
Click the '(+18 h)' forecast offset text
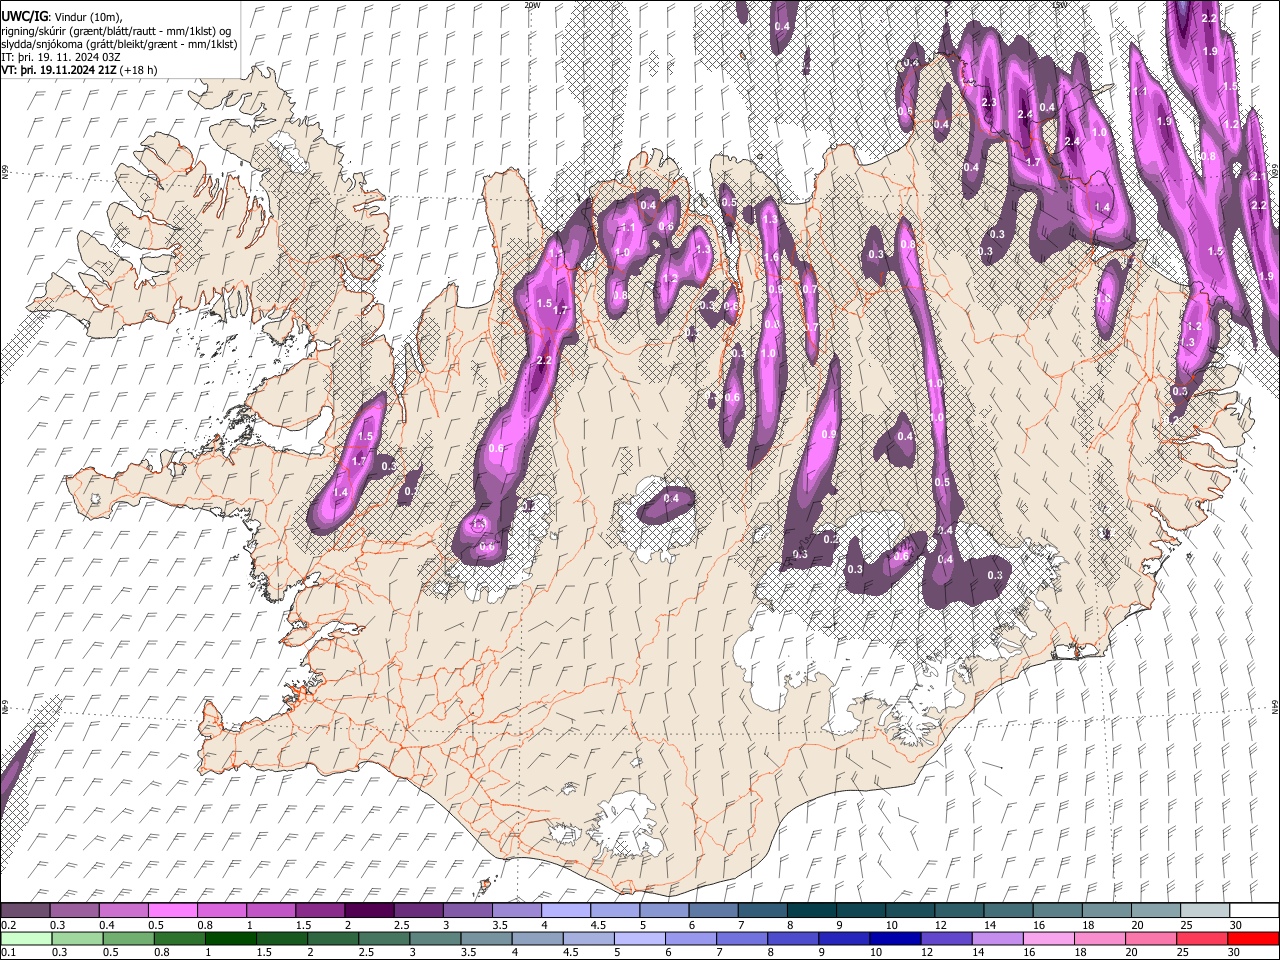pos(138,70)
